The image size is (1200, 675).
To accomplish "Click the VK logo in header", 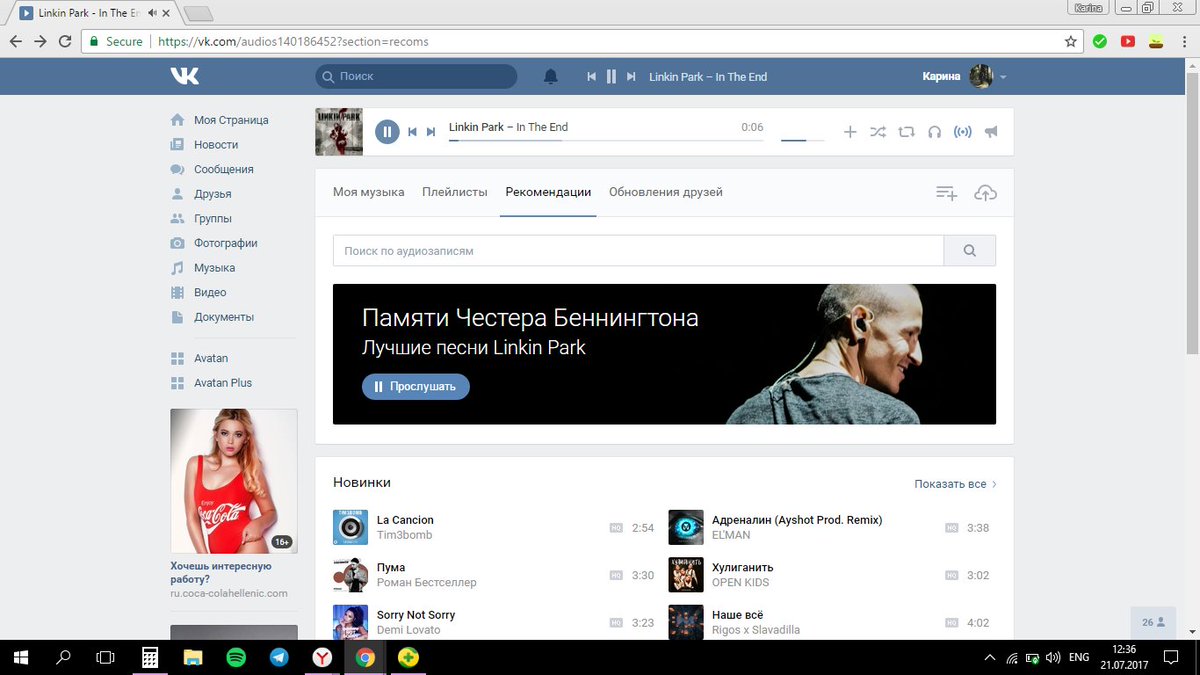I will (184, 76).
